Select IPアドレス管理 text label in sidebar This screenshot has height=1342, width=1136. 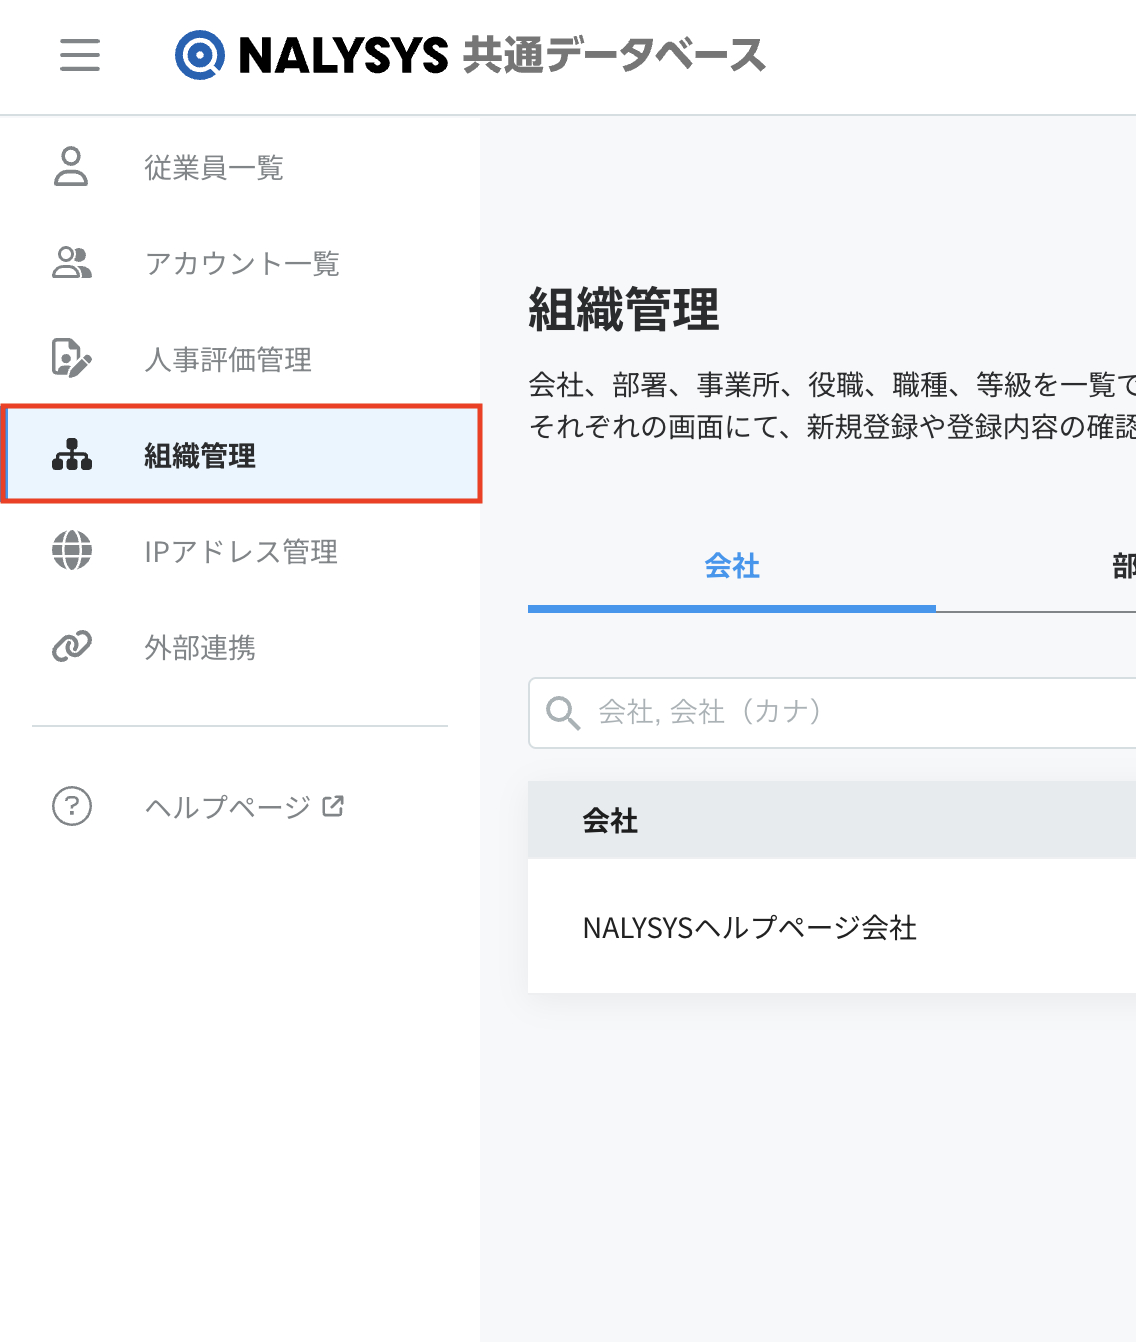(241, 551)
